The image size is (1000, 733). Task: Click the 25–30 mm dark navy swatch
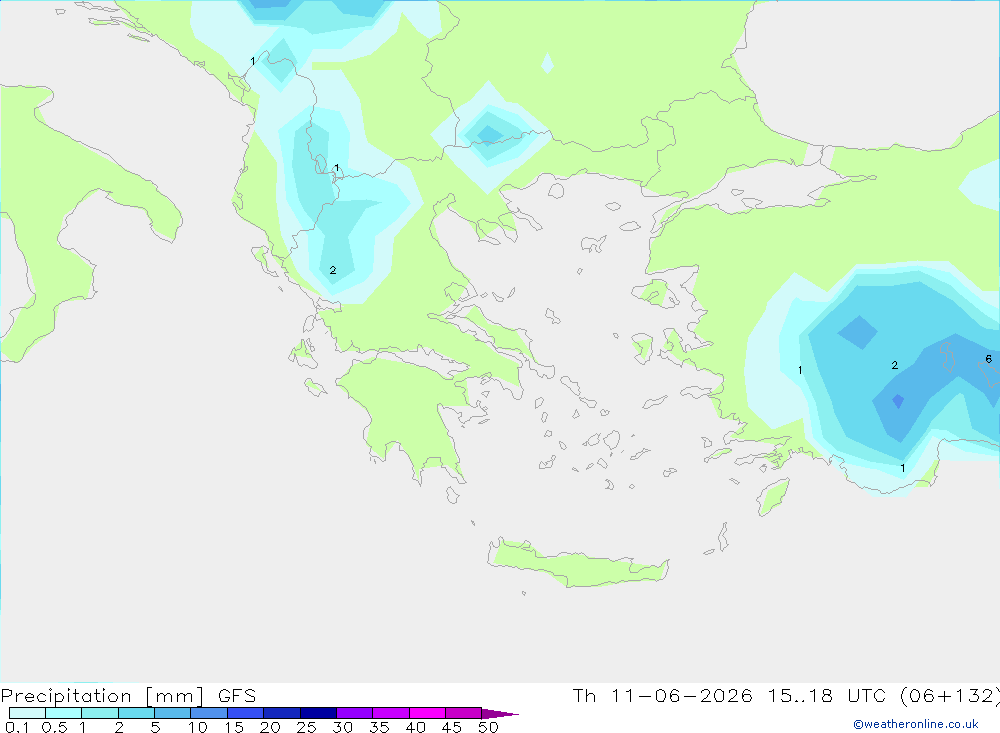(x=318, y=713)
